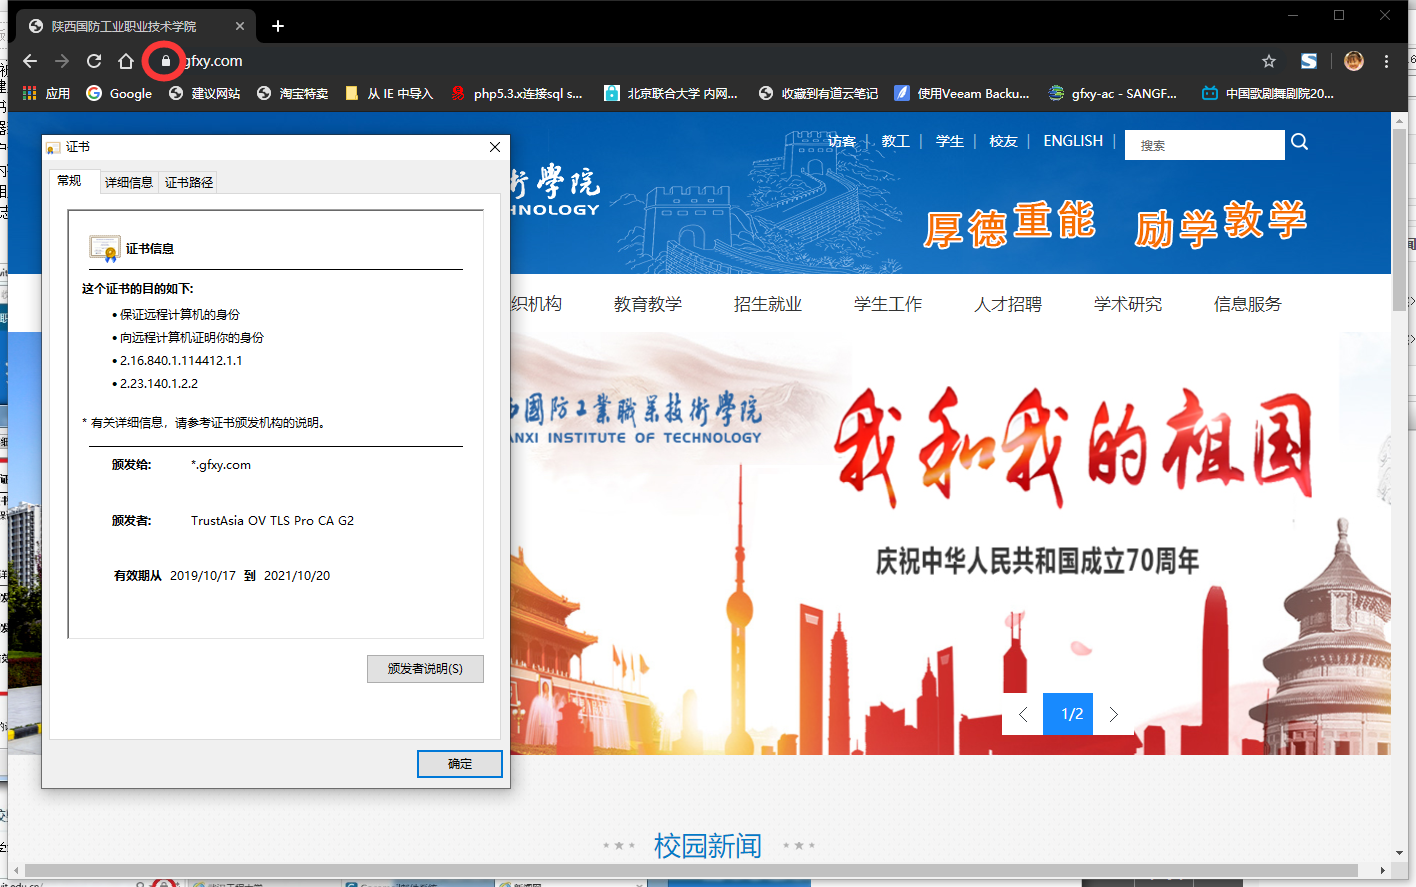Screen dimensions: 1416x887
Task: Open a new browser tab
Action: tap(278, 26)
